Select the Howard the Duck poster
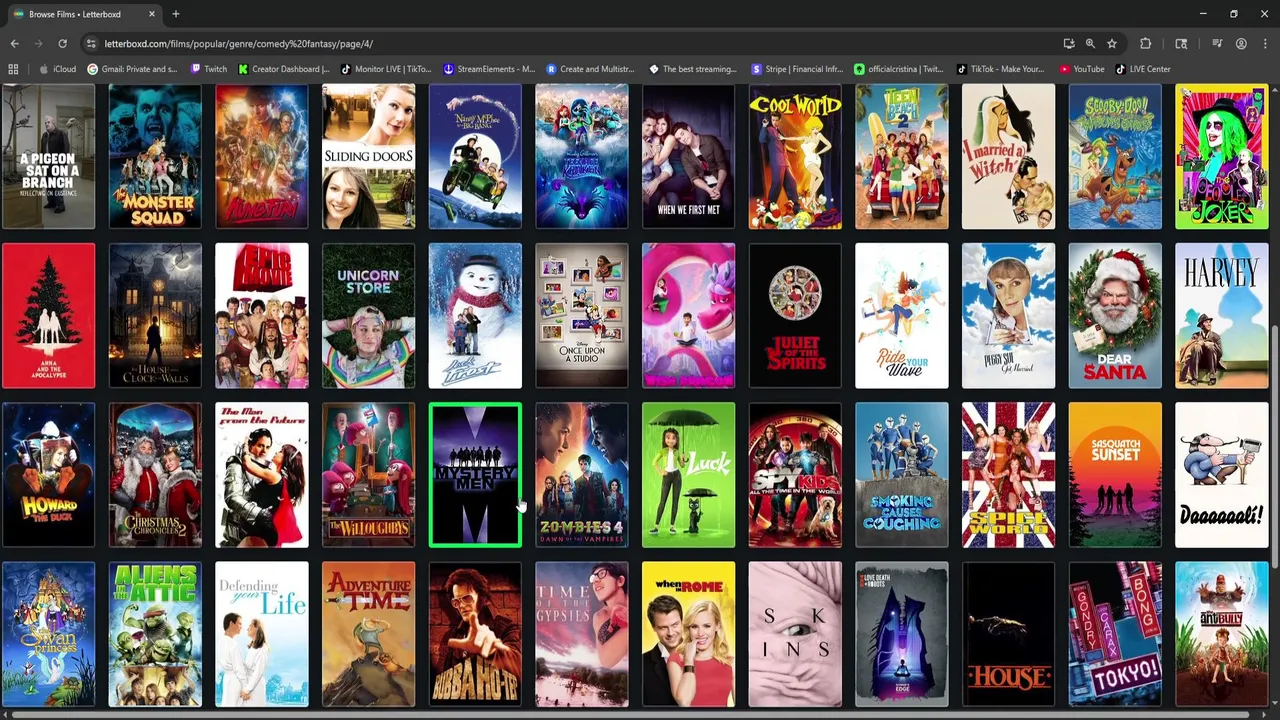This screenshot has height=720, width=1280. pyautogui.click(x=48, y=475)
